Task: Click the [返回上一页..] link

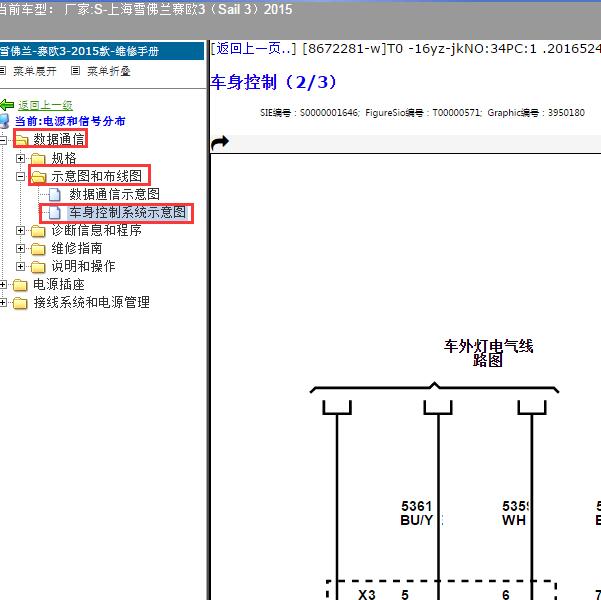Action: coord(253,47)
